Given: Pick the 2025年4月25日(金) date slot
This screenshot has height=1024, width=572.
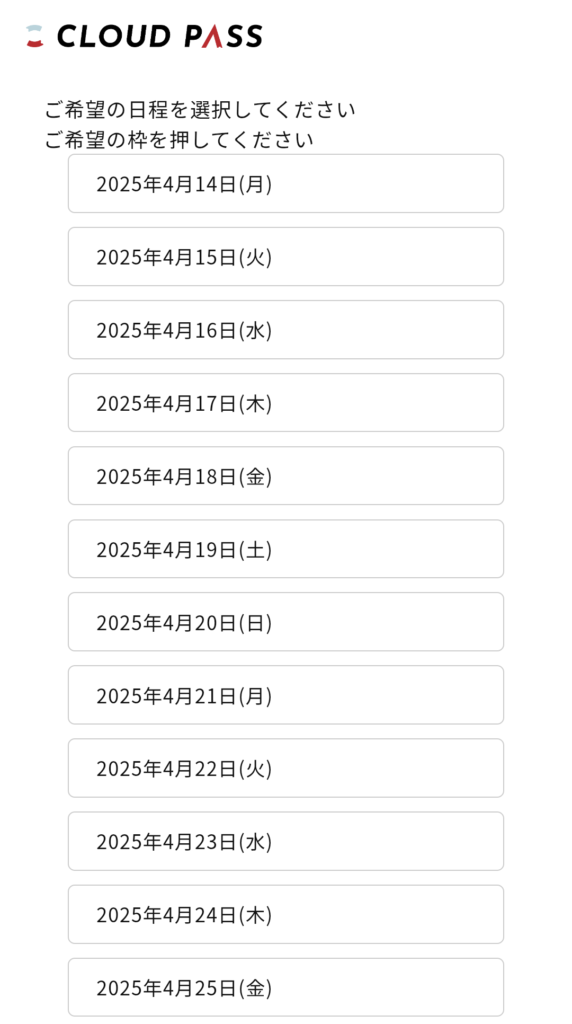Looking at the screenshot, I should [286, 987].
